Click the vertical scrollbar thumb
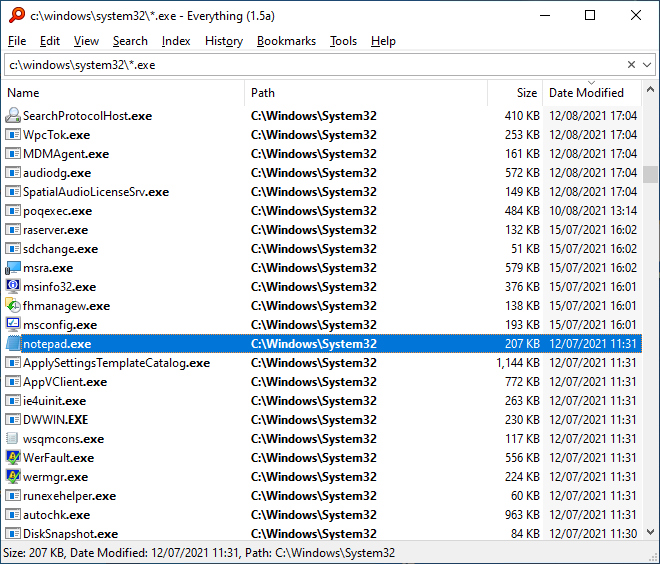The height and width of the screenshot is (564, 660). pyautogui.click(x=650, y=174)
